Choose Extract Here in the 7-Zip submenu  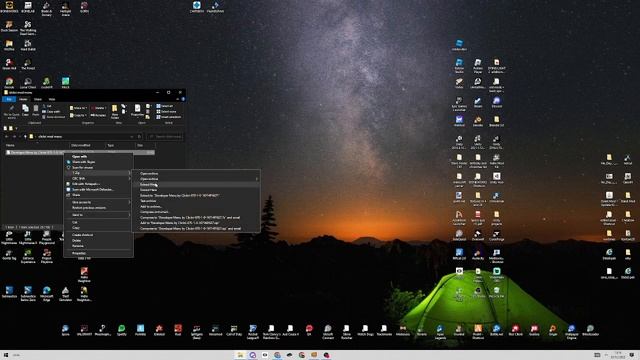[196, 190]
